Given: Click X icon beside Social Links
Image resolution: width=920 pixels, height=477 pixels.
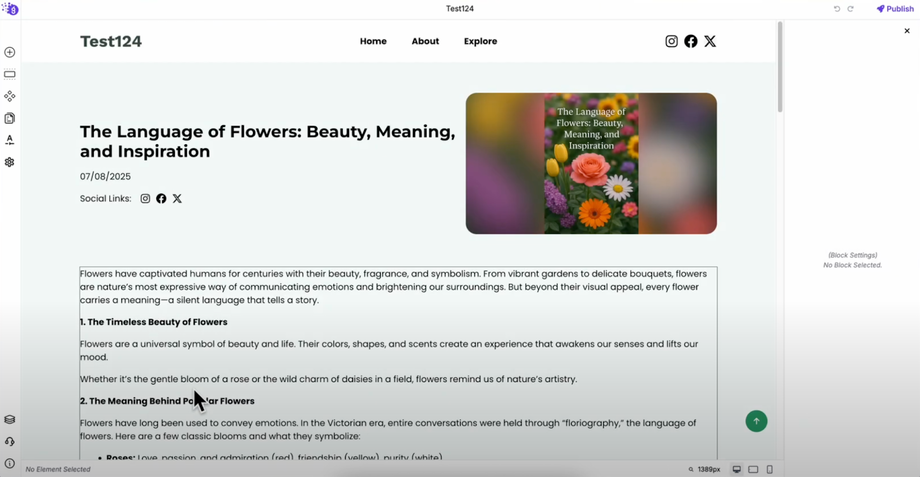Looking at the screenshot, I should [177, 198].
